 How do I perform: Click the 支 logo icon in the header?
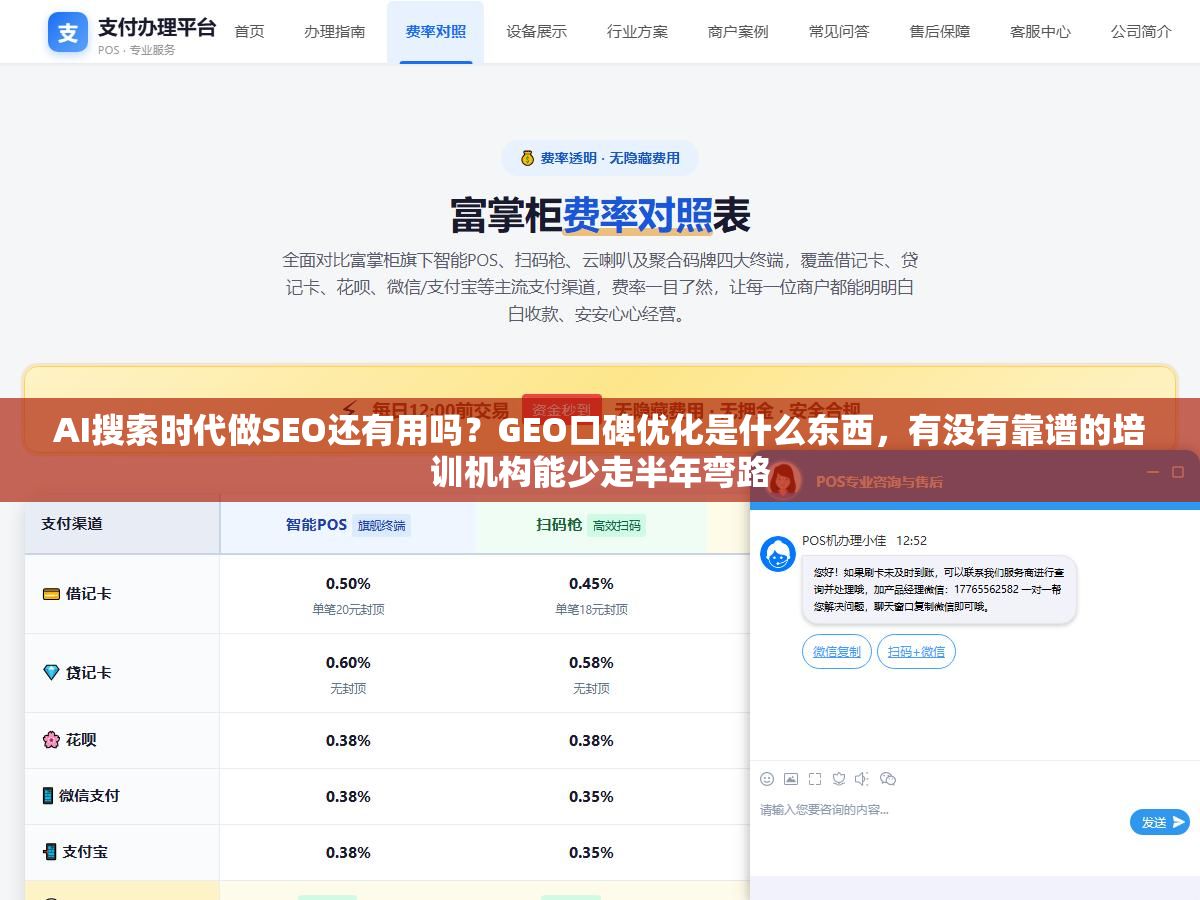[68, 33]
